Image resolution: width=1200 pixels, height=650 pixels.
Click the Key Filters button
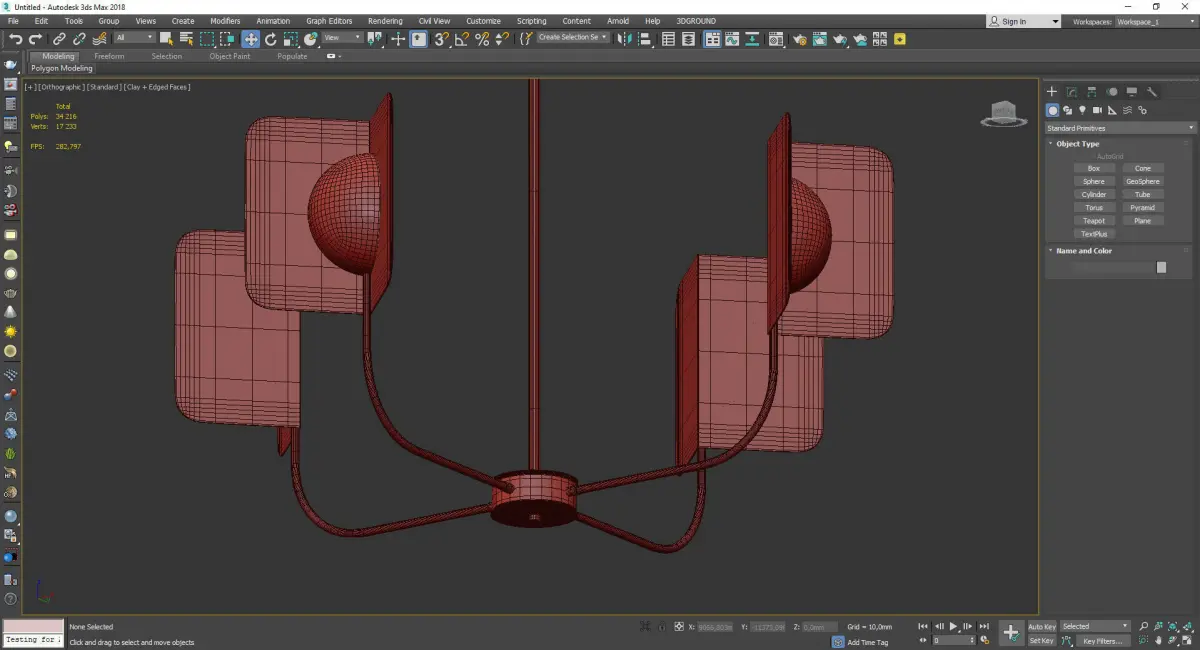1102,641
